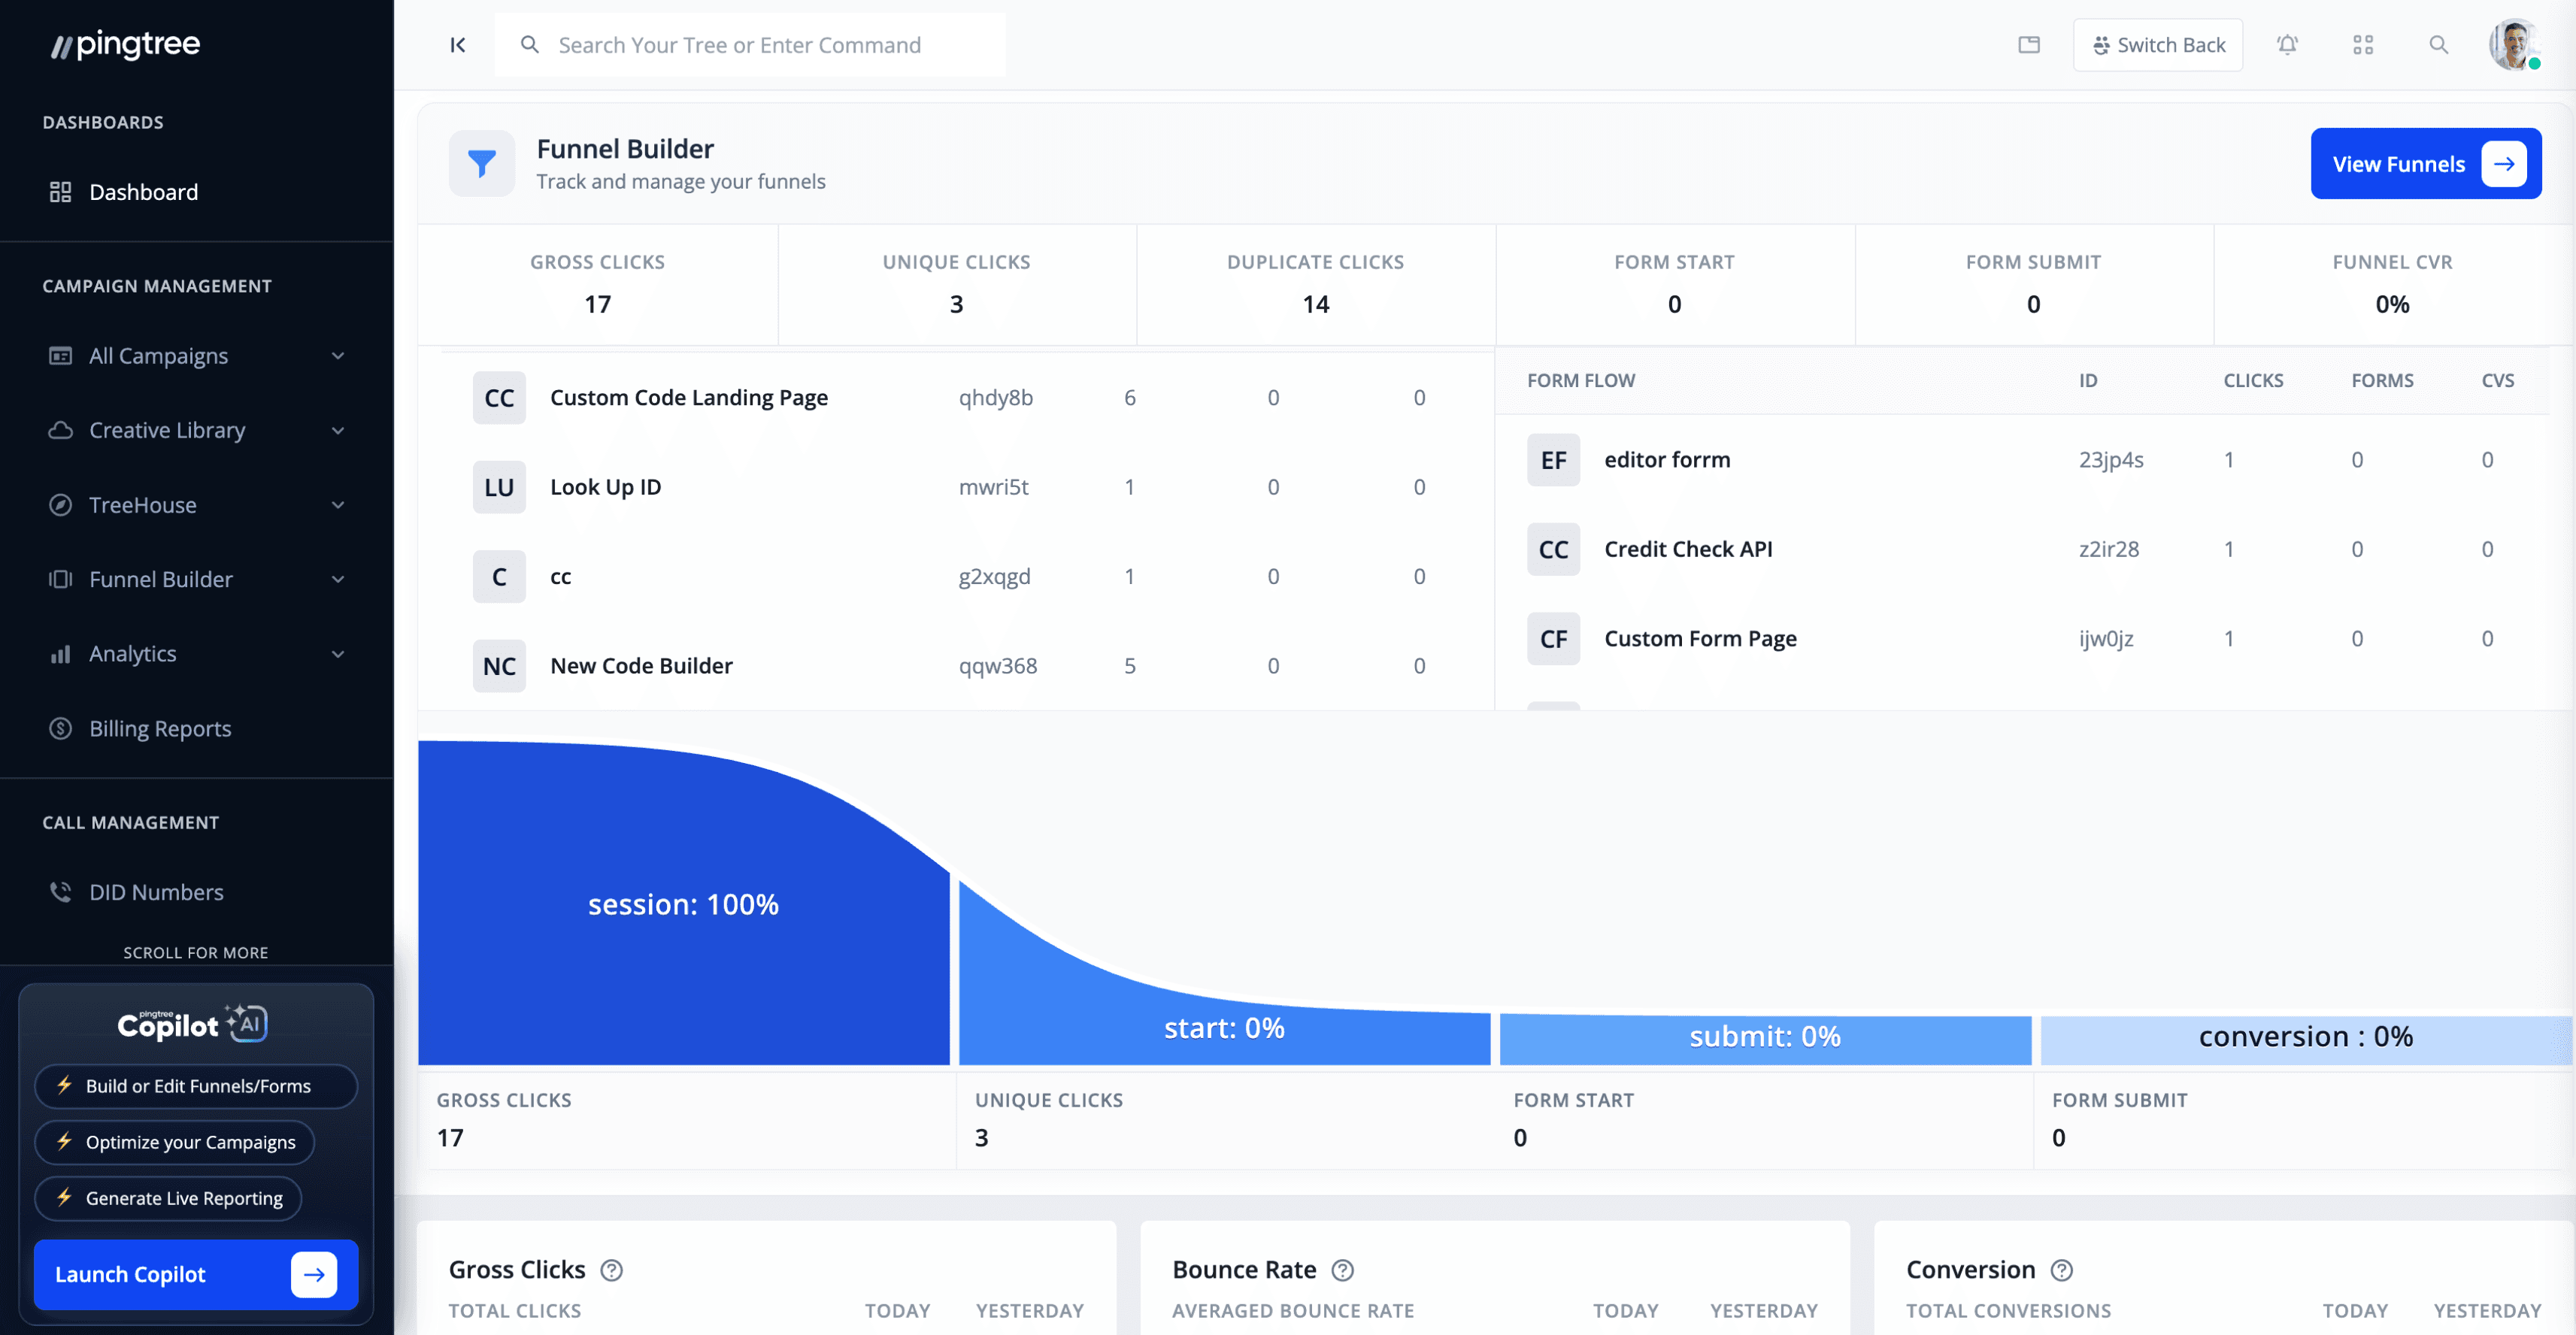Select DID Numbers under Call Management
Screen dimensions: 2576x1335
coord(156,891)
